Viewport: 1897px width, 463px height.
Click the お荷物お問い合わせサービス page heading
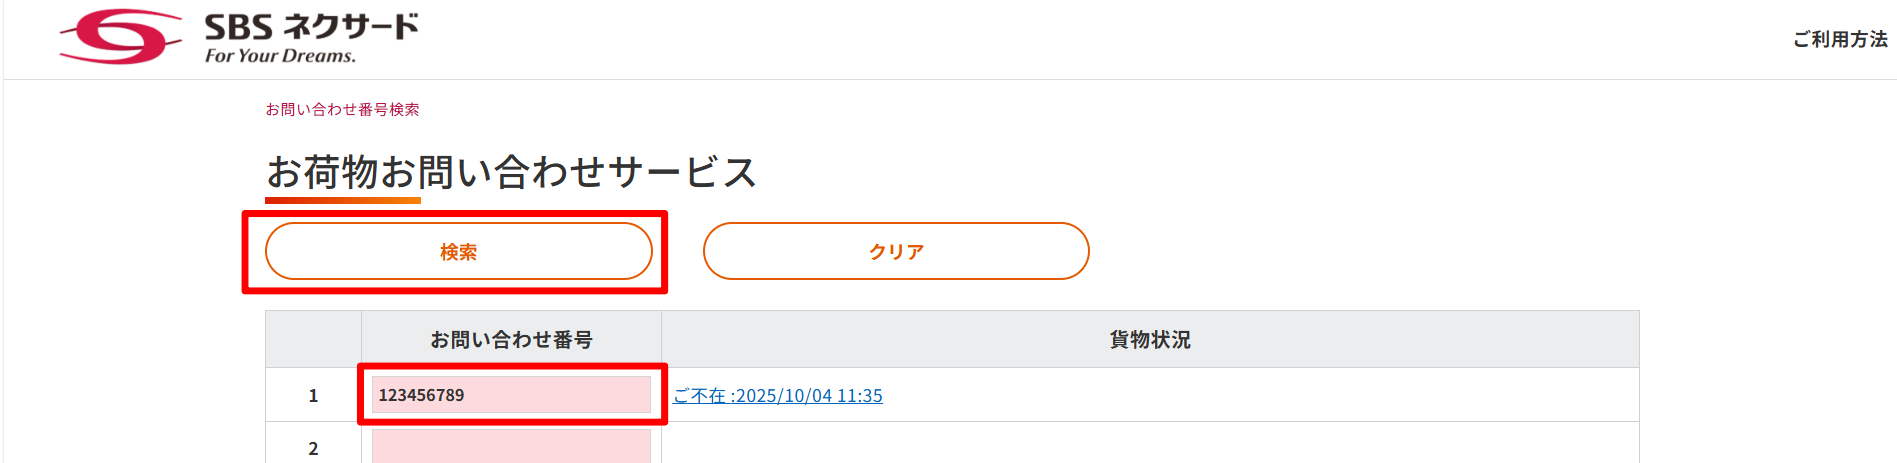(511, 172)
